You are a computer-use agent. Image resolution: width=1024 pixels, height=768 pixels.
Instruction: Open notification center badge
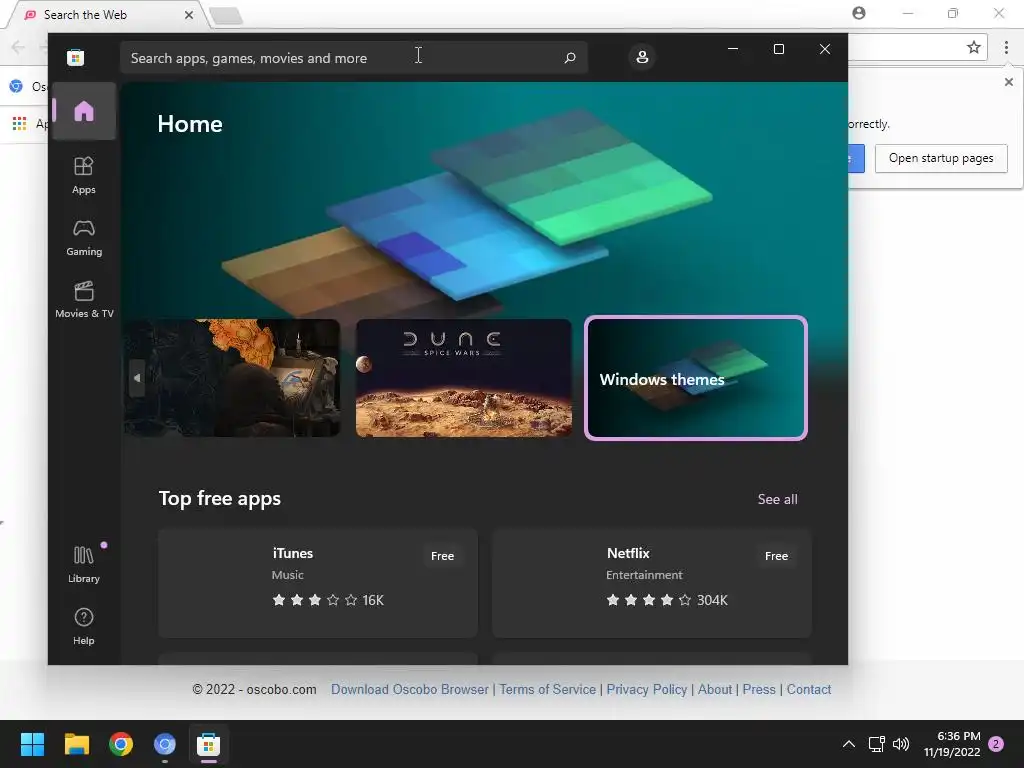click(996, 744)
